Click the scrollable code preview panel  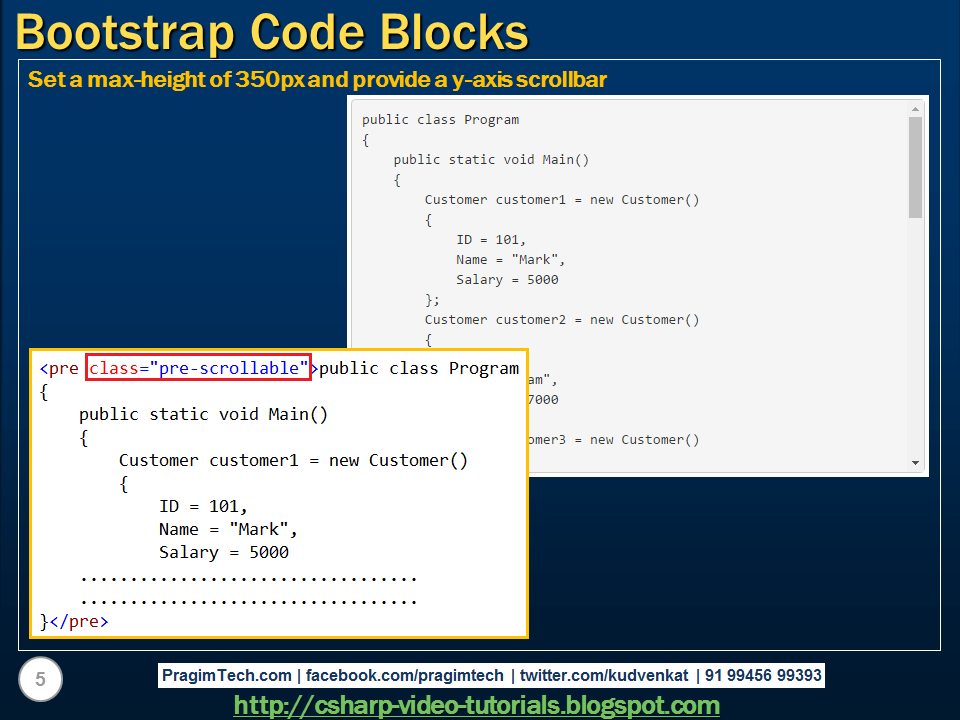[630, 280]
